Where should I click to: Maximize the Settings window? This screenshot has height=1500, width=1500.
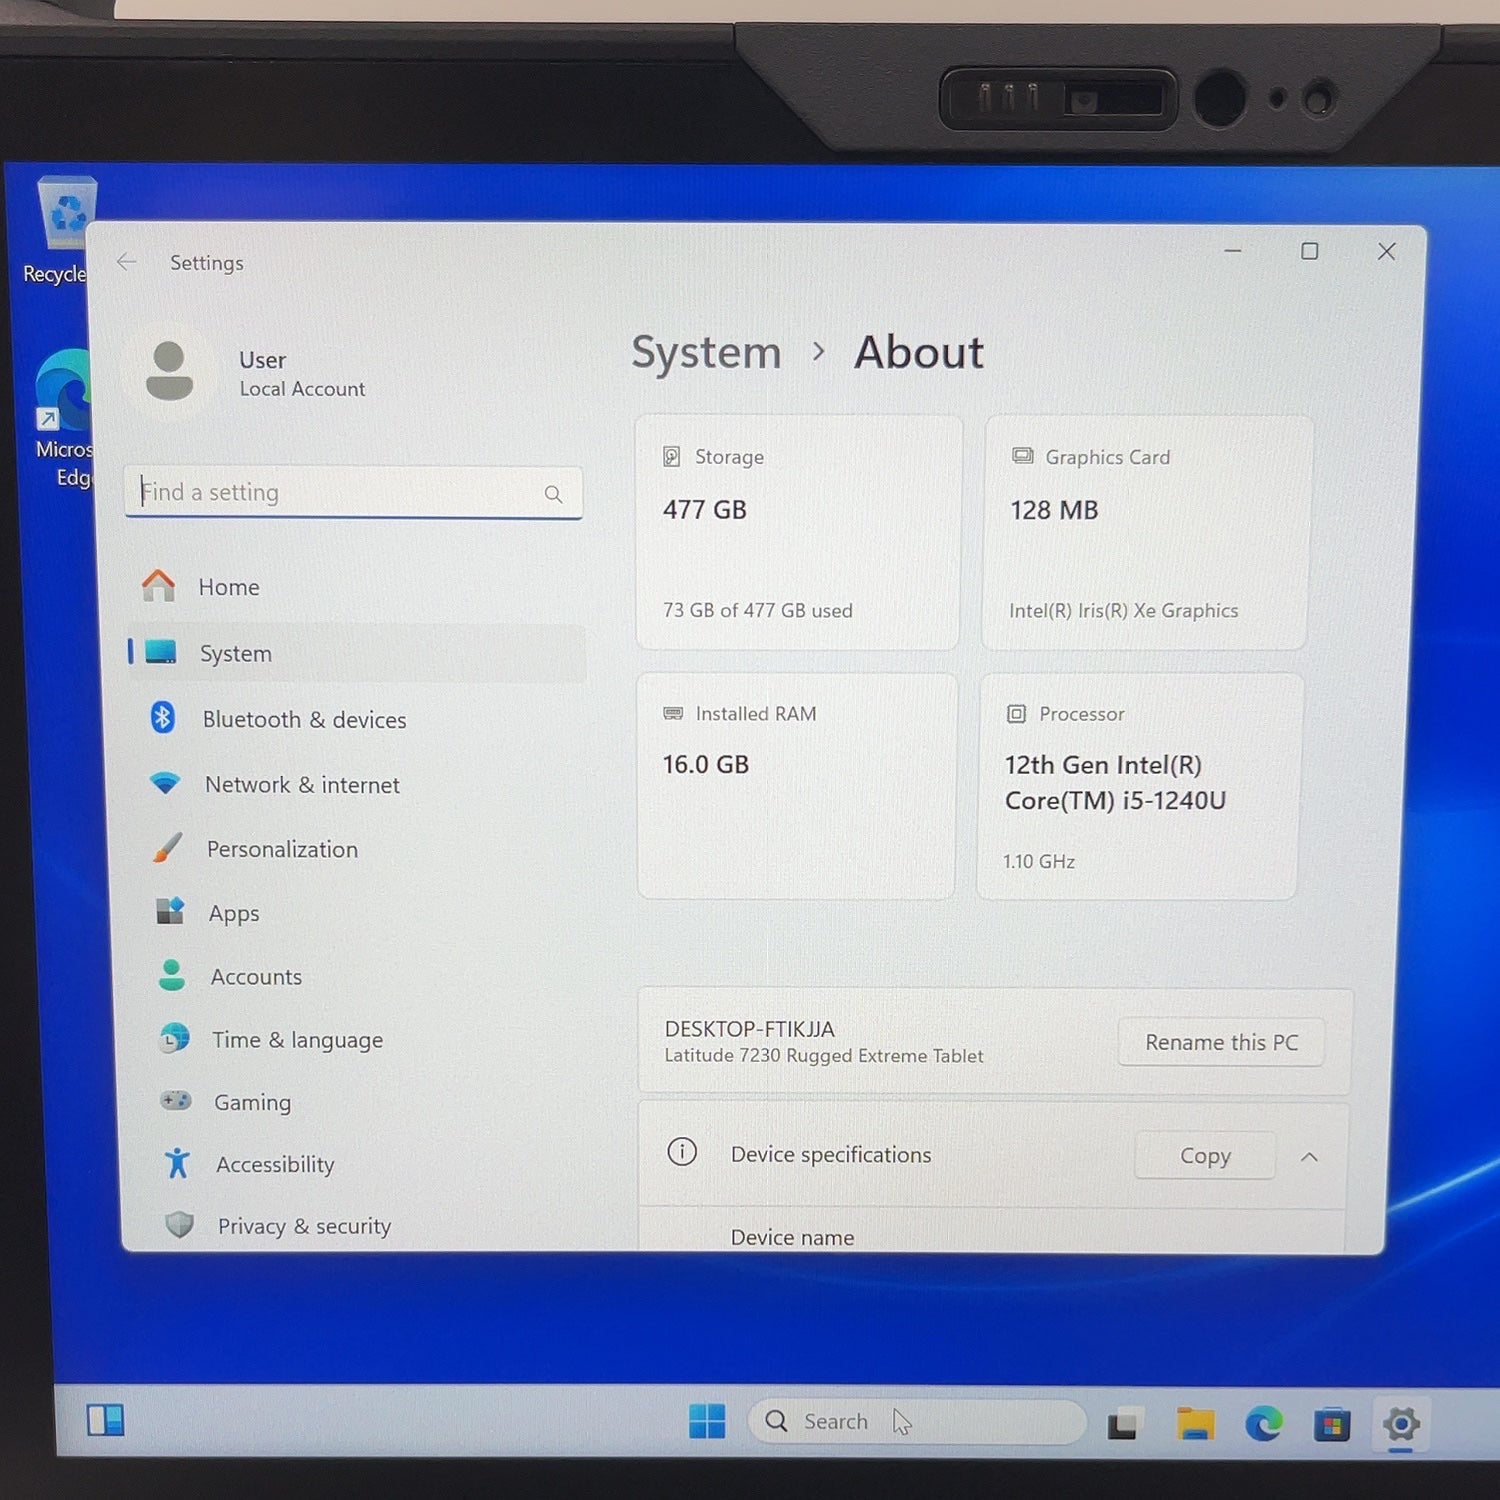[1309, 251]
